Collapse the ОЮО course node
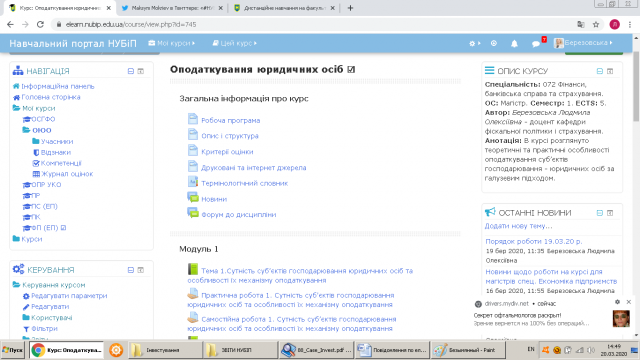The width and height of the screenshot is (640, 360). click(42, 130)
